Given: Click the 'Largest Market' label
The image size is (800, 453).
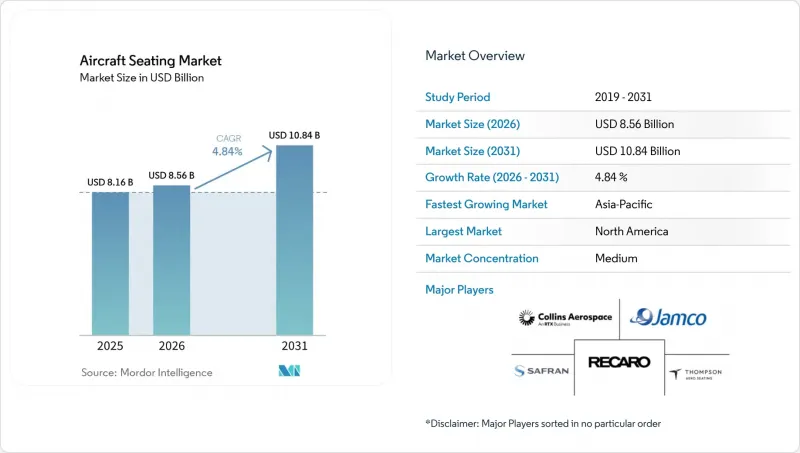Looking at the screenshot, I should coord(463,232).
